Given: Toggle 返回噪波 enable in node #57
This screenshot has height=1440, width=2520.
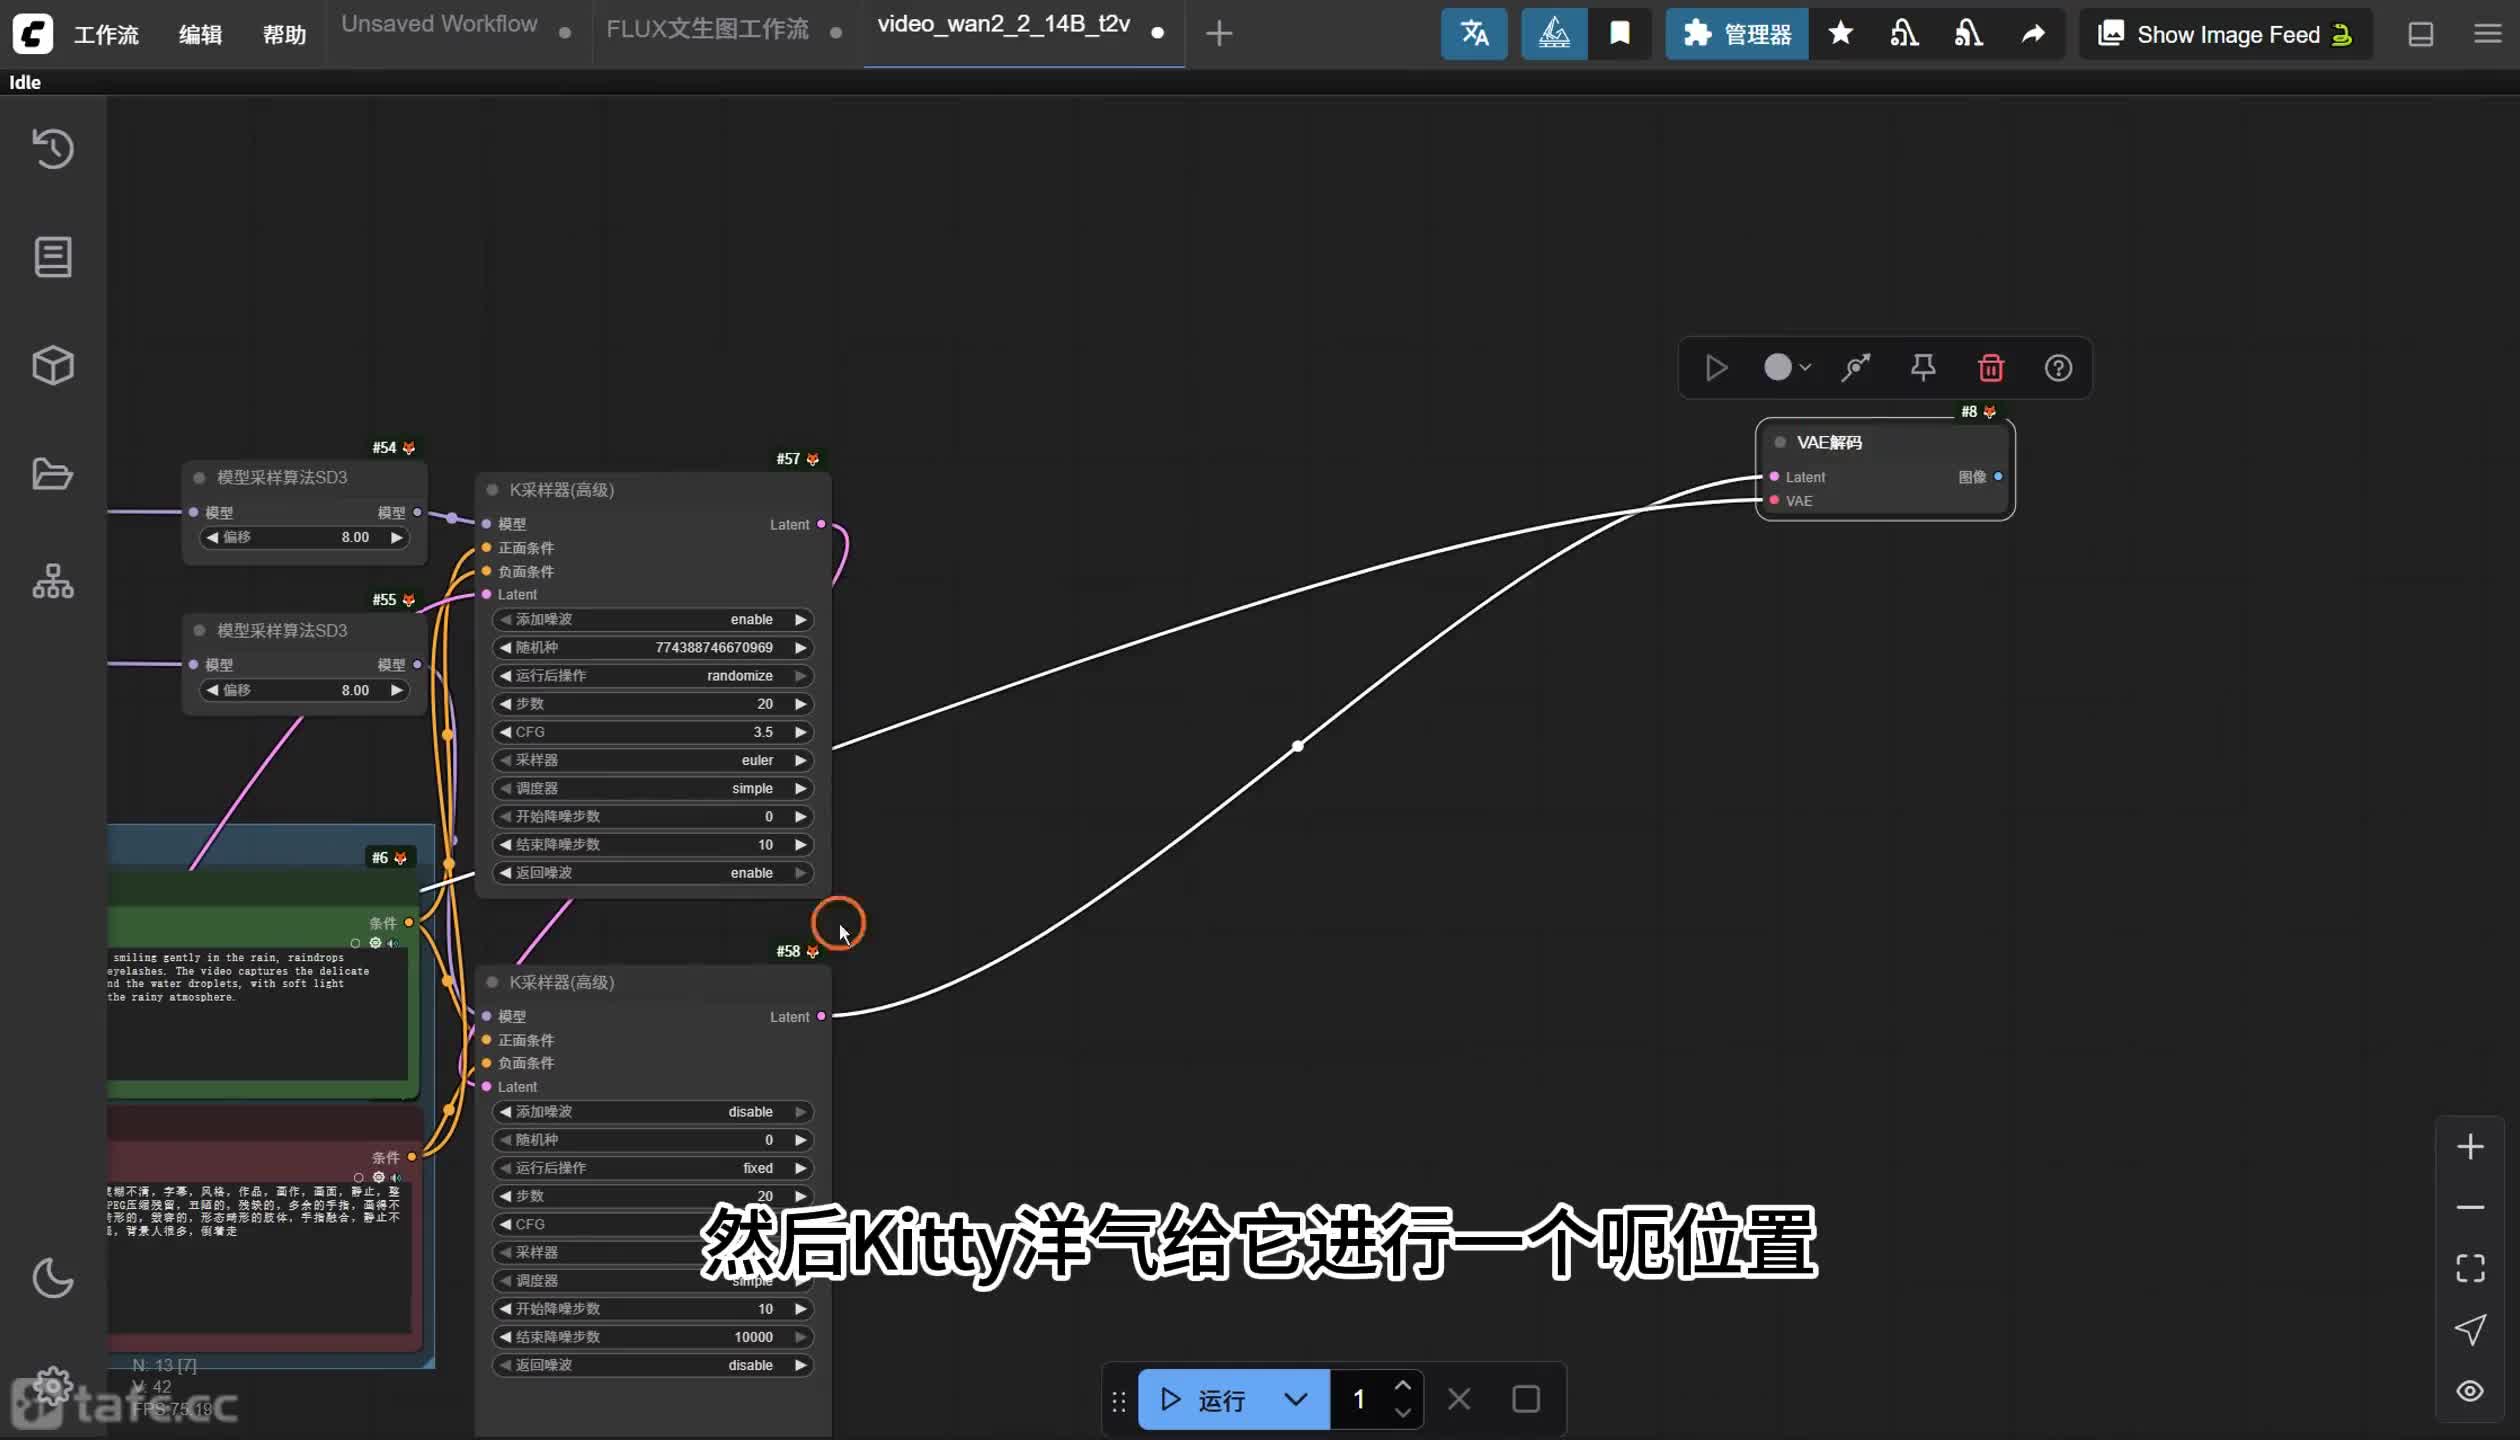Looking at the screenshot, I should coord(653,873).
